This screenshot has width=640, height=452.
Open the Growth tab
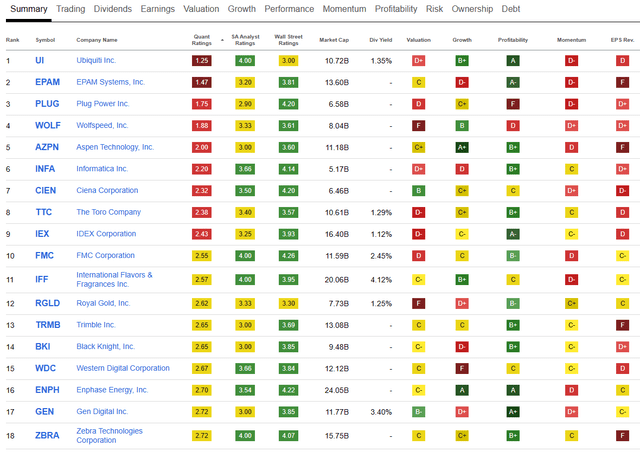pyautogui.click(x=242, y=9)
